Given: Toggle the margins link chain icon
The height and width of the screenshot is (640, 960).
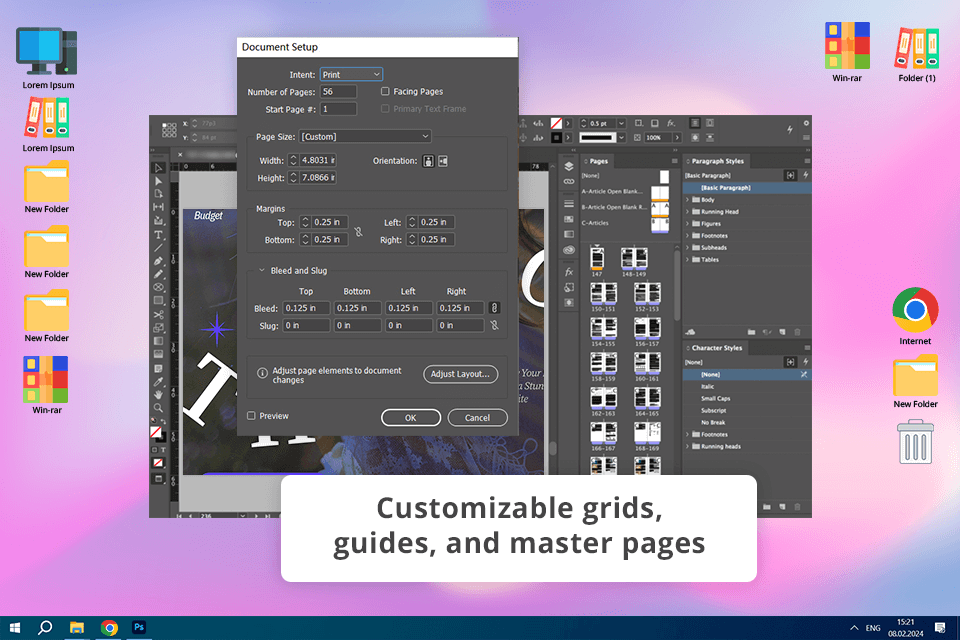Looking at the screenshot, I should (359, 232).
